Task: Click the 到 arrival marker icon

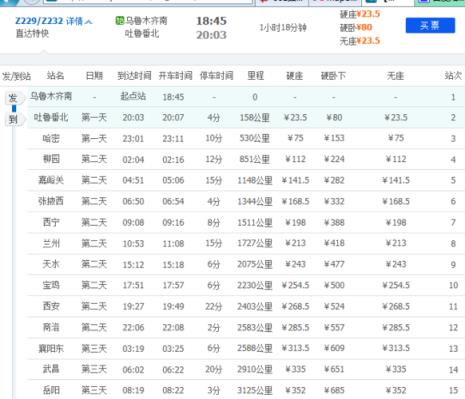Action: tap(13, 119)
